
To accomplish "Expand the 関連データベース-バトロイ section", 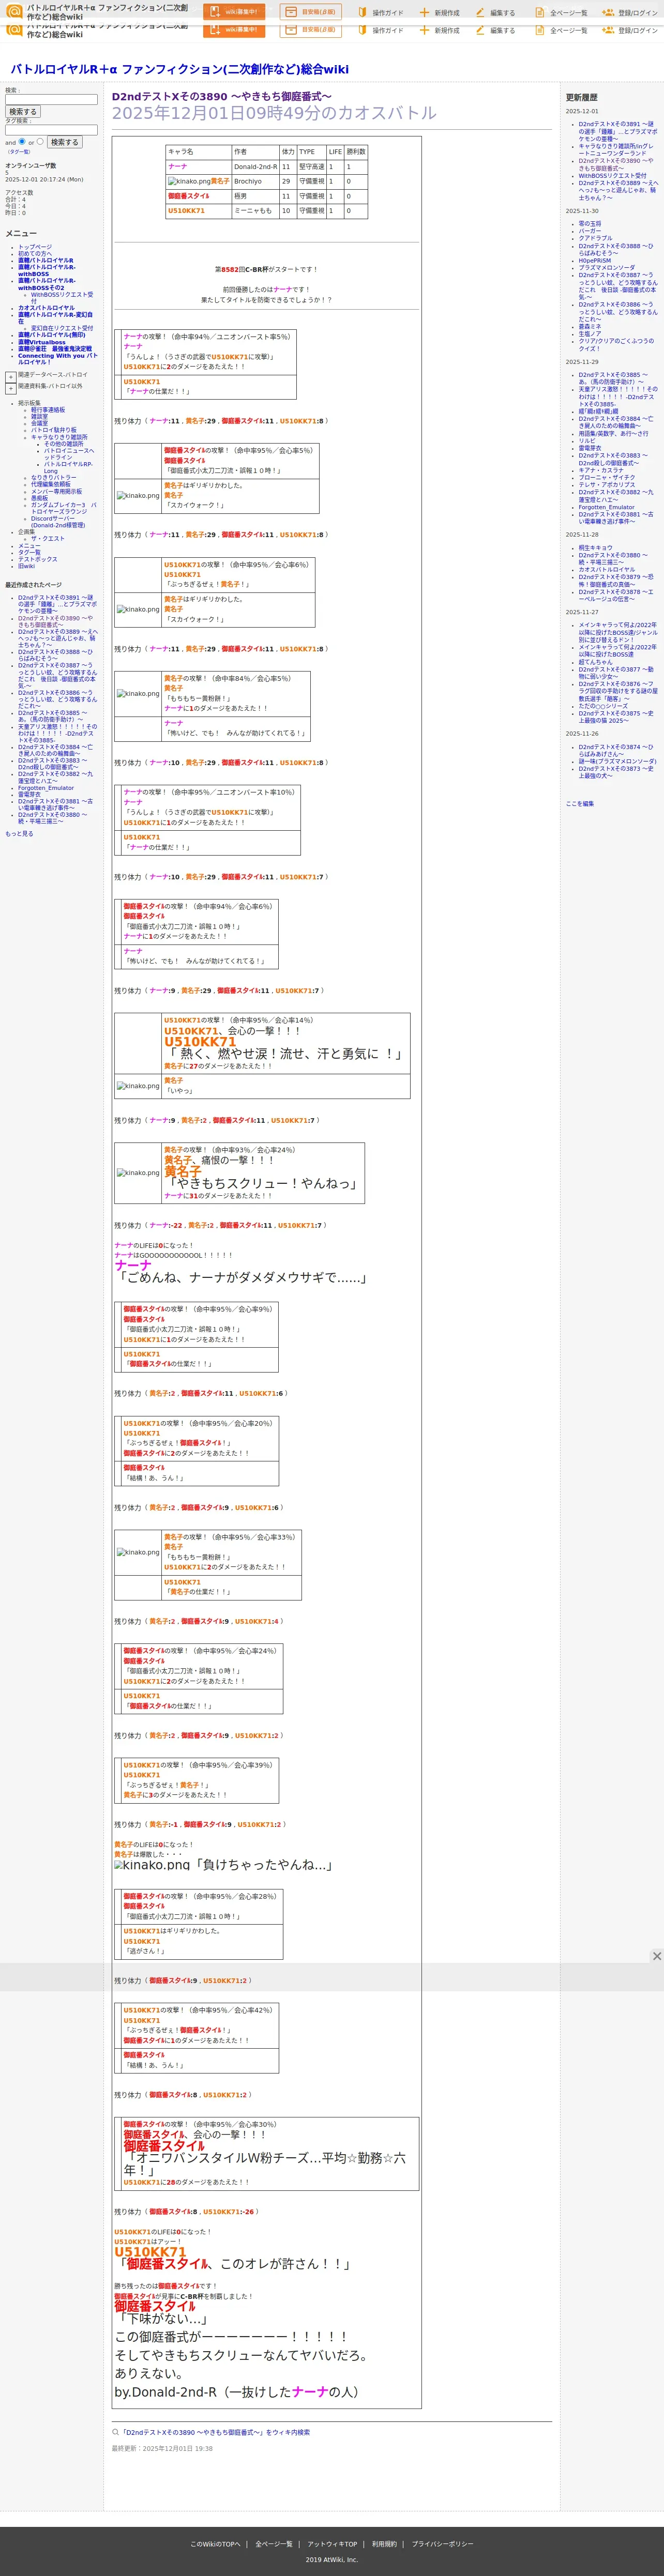I will point(11,376).
